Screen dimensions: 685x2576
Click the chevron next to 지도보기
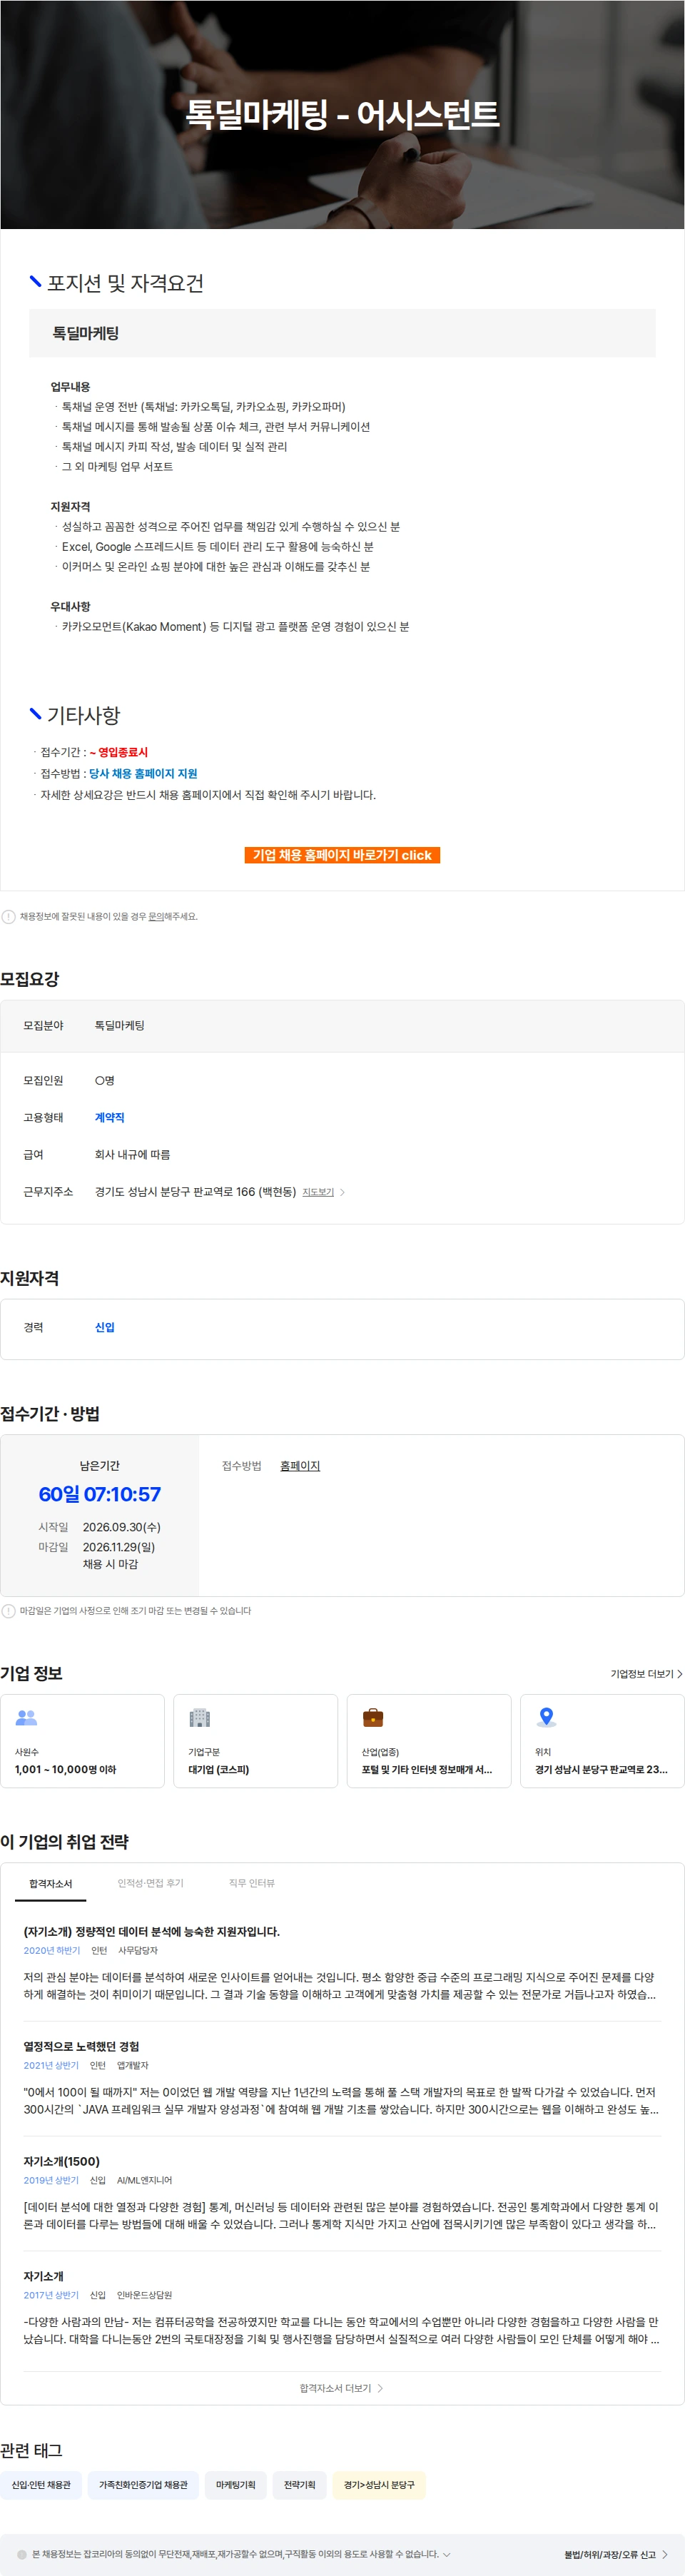point(343,1192)
